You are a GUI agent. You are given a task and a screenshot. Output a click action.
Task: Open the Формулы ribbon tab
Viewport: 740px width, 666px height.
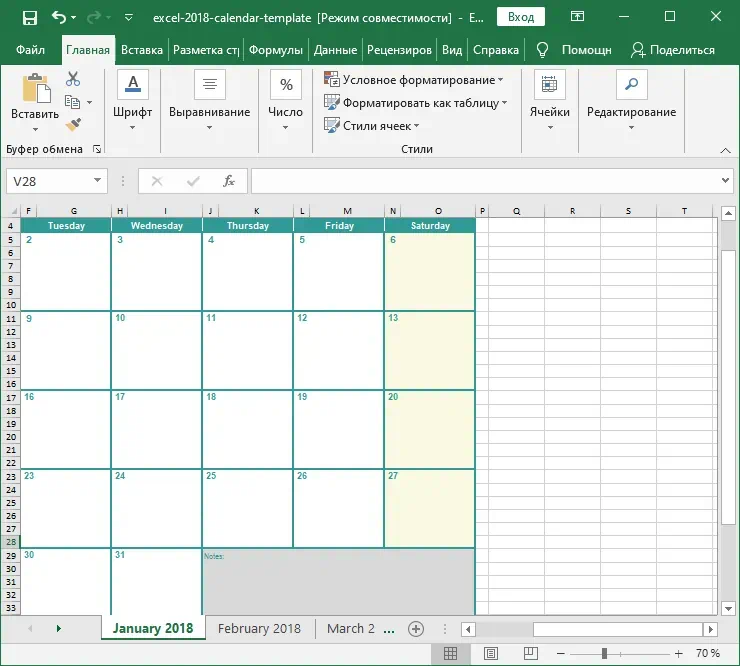tap(277, 50)
